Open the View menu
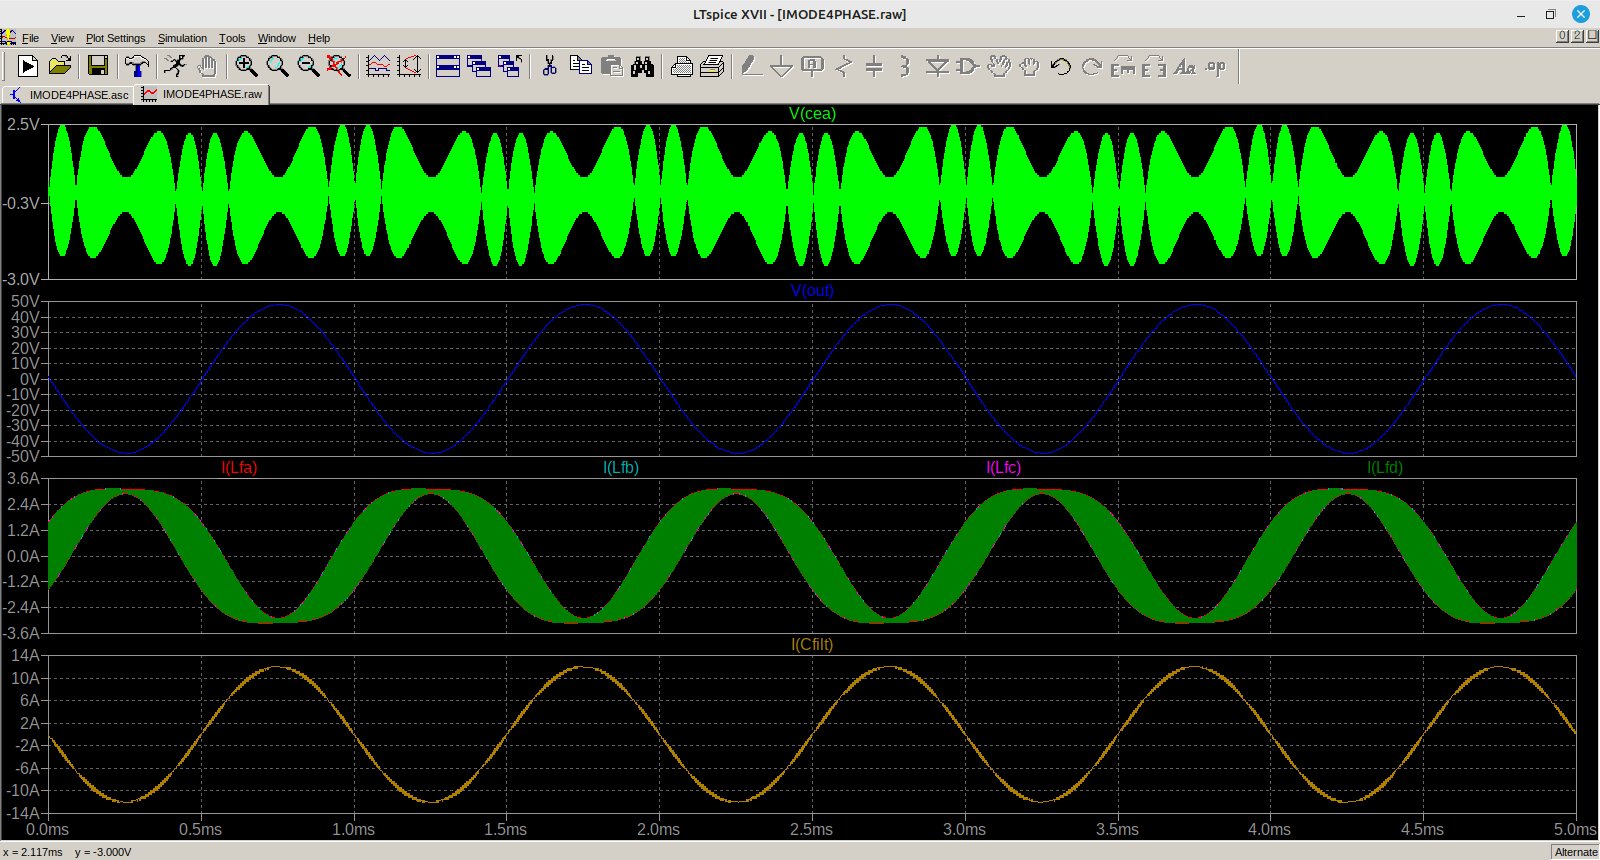 62,38
